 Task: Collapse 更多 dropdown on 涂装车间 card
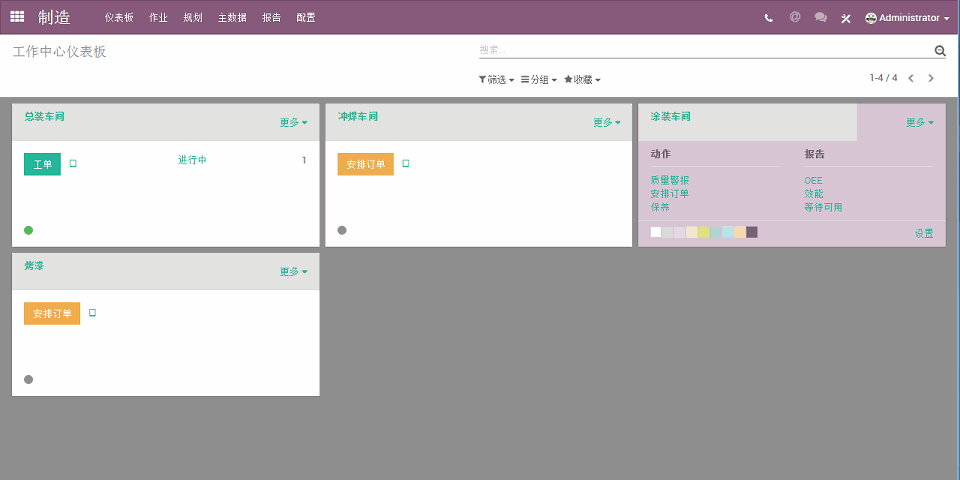coord(920,122)
